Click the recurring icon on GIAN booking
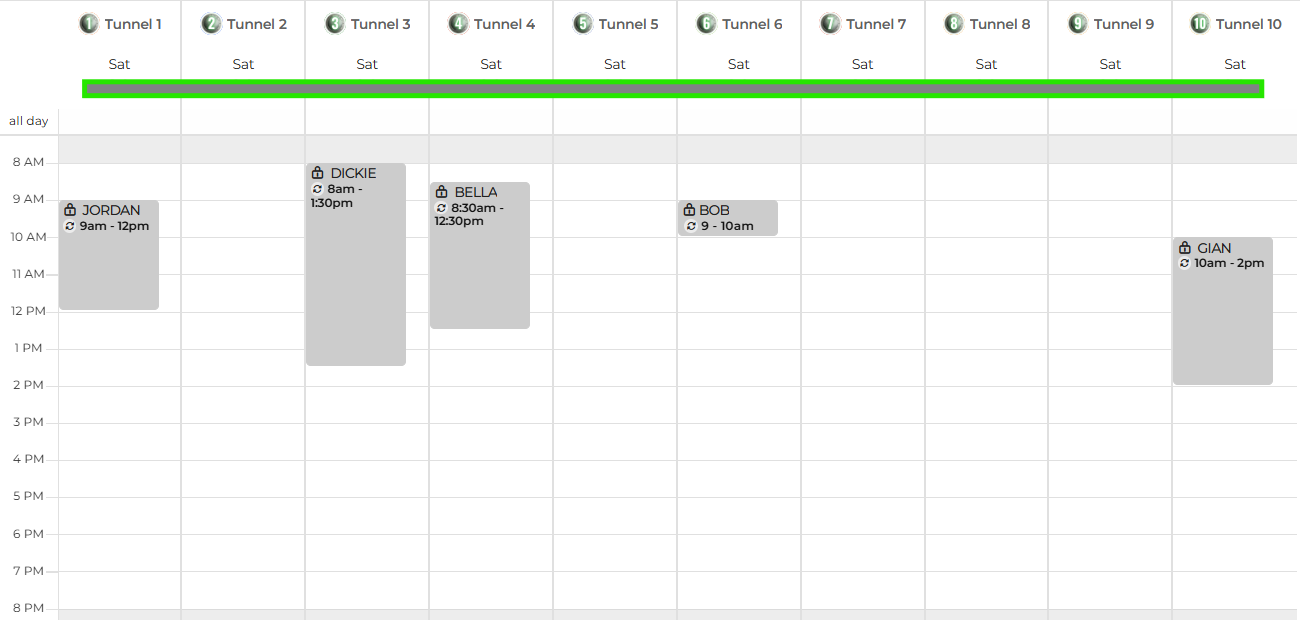The height and width of the screenshot is (620, 1300). [x=1184, y=263]
